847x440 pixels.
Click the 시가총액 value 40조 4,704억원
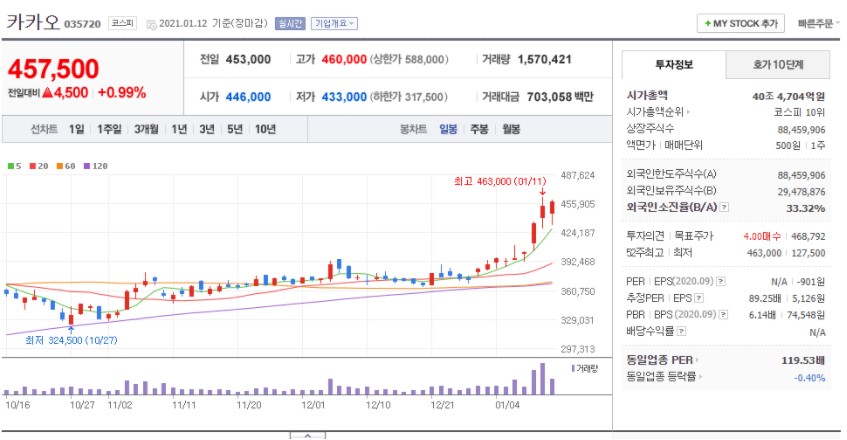[x=788, y=97]
